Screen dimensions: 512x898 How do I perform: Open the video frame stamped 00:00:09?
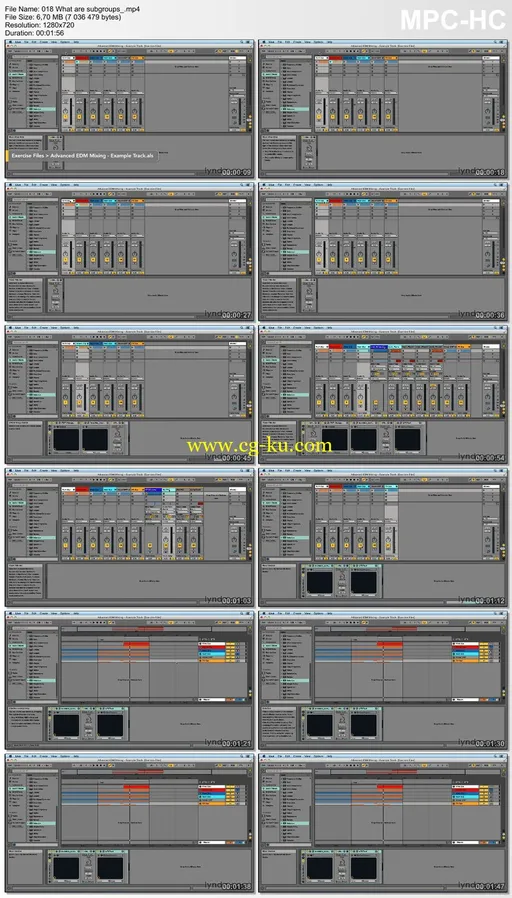click(x=129, y=109)
